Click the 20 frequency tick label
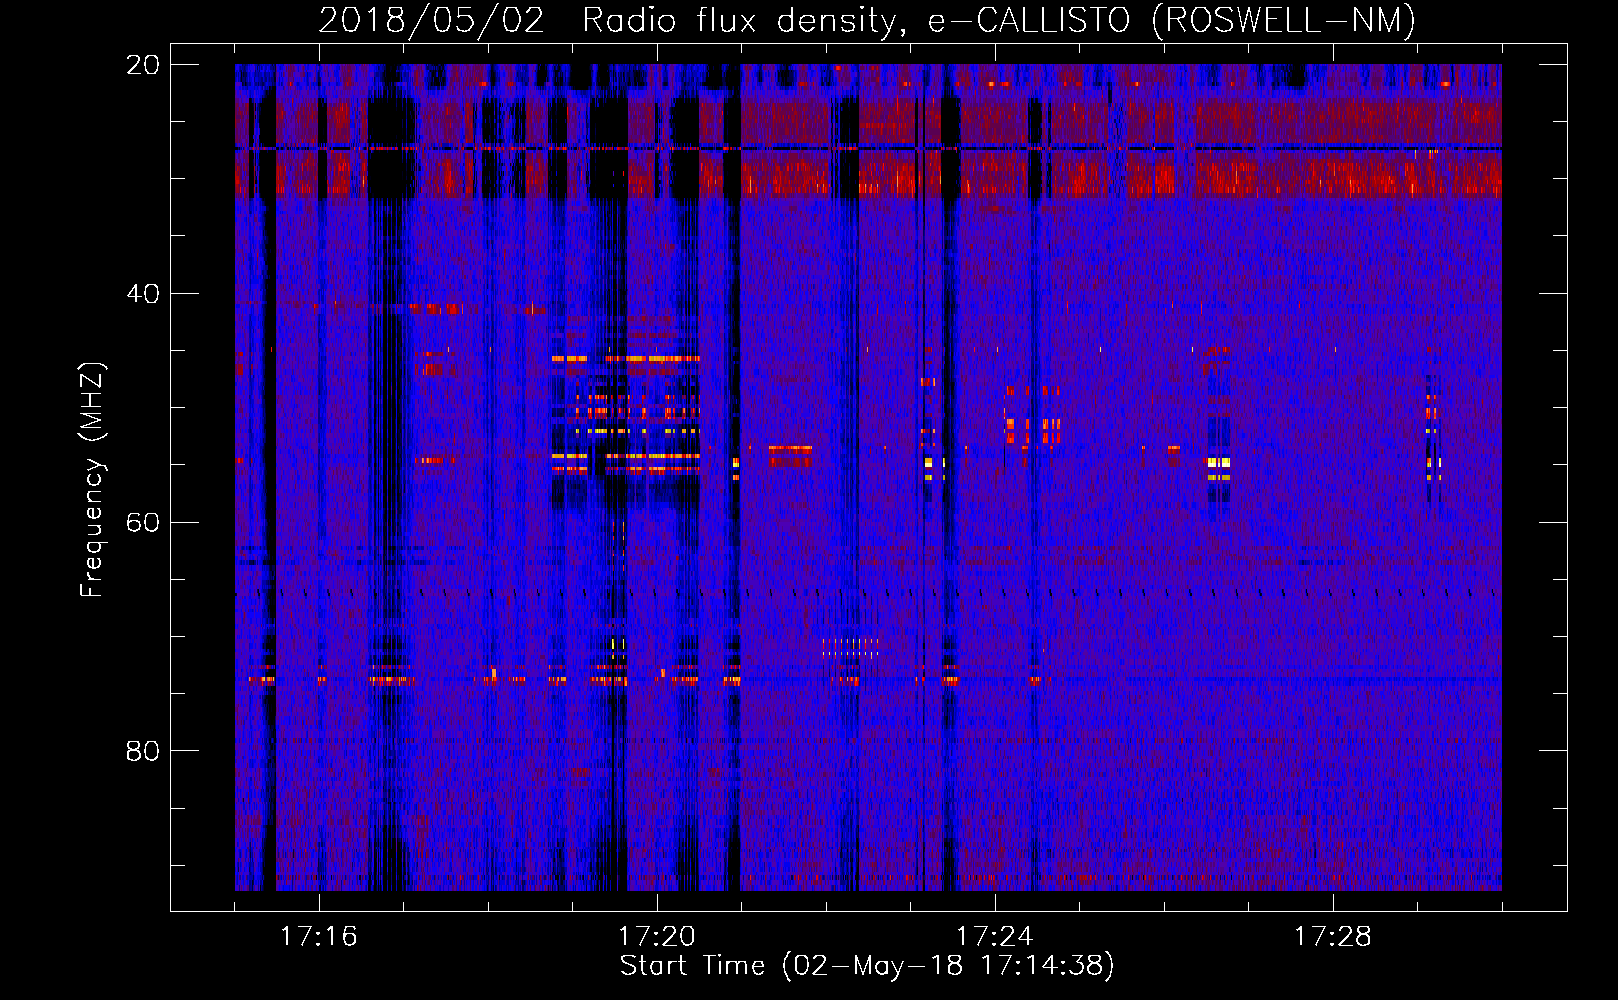The width and height of the screenshot is (1618, 1000). [143, 65]
